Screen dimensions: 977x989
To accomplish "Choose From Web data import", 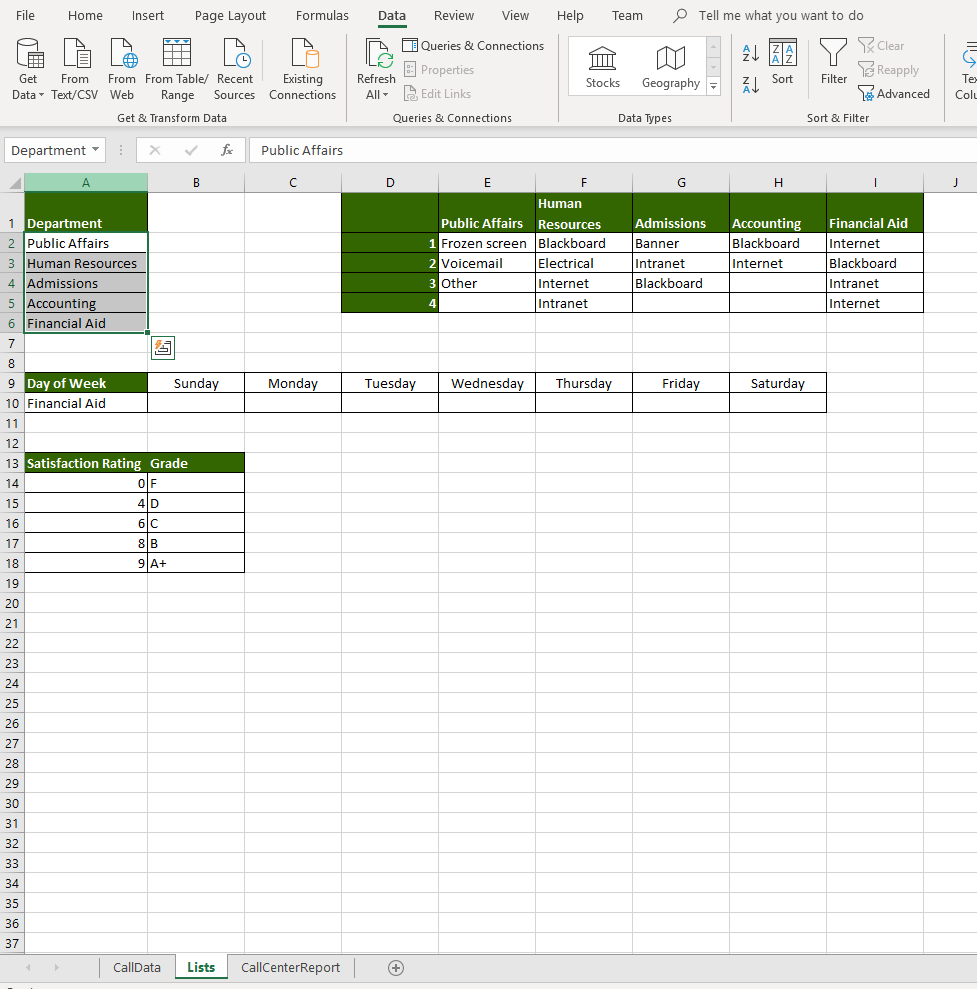I will (x=122, y=69).
